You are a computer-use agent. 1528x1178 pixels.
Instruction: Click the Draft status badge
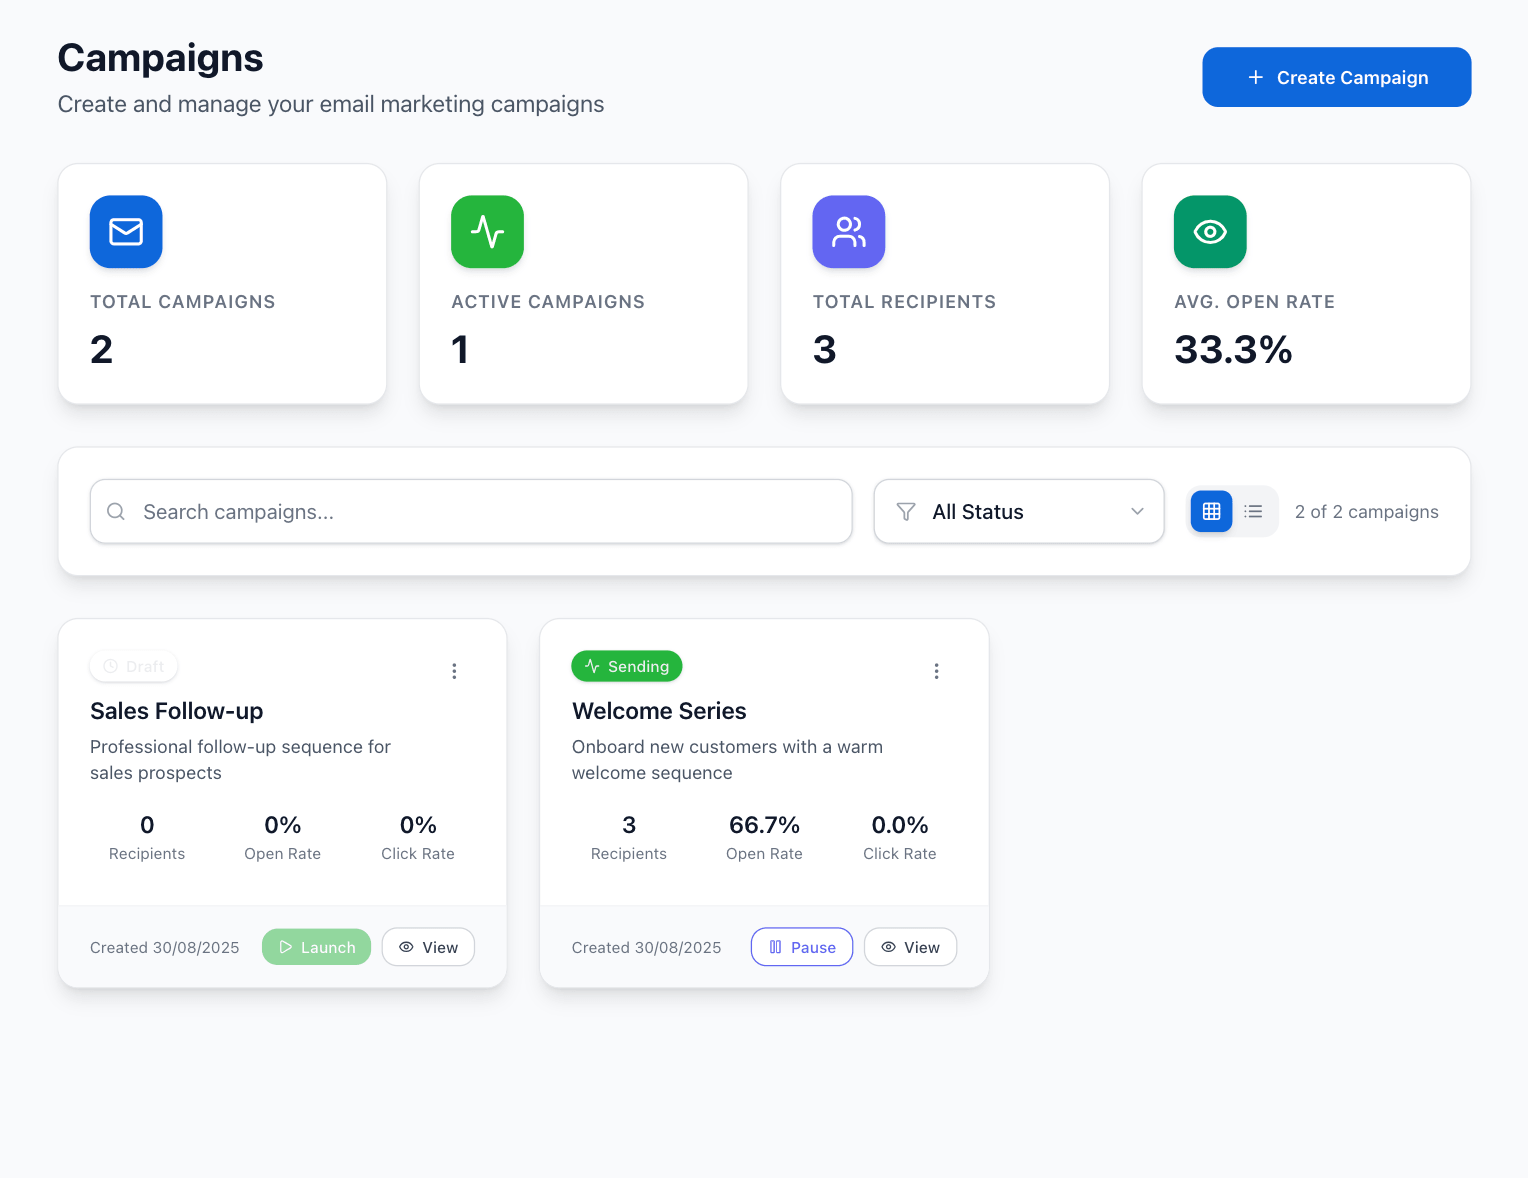[134, 666]
